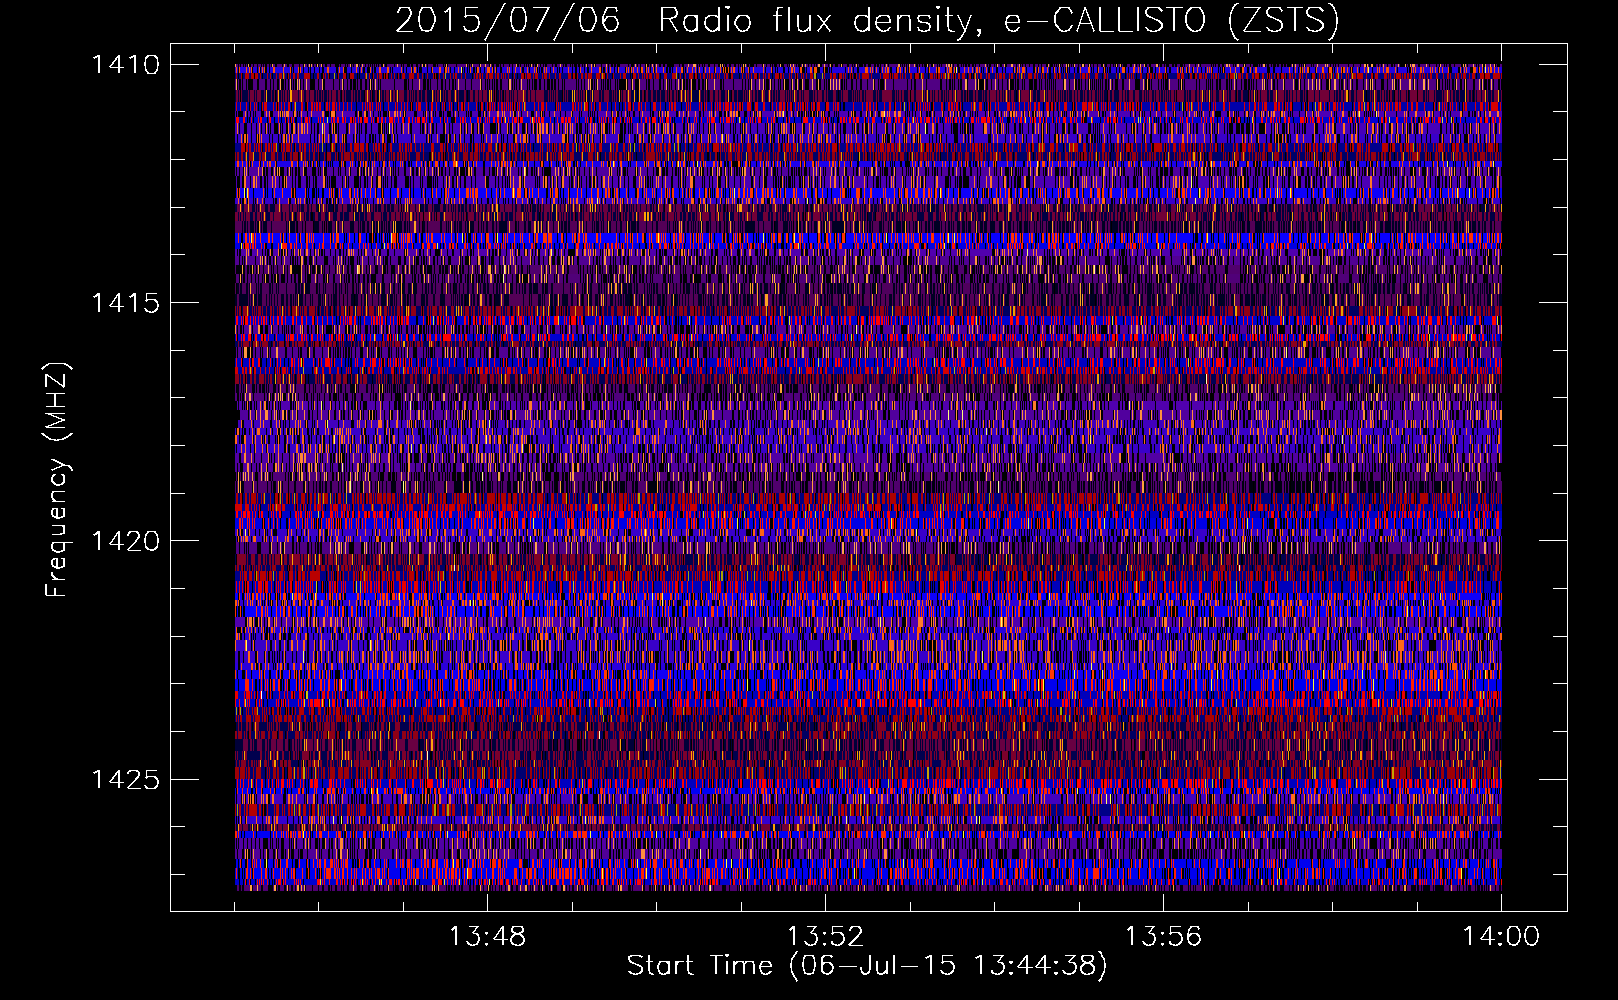Click the 14:00 time tick label
Image resolution: width=1618 pixels, height=1000 pixels.
[x=1501, y=937]
